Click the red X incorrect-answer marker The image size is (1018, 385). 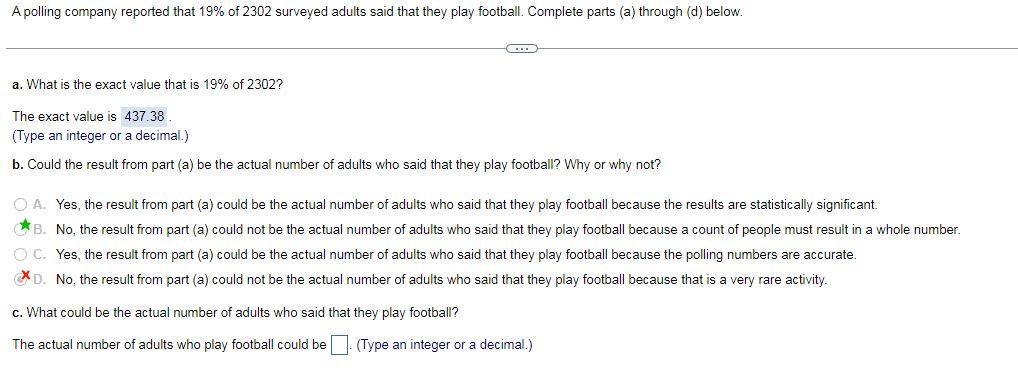(x=25, y=275)
